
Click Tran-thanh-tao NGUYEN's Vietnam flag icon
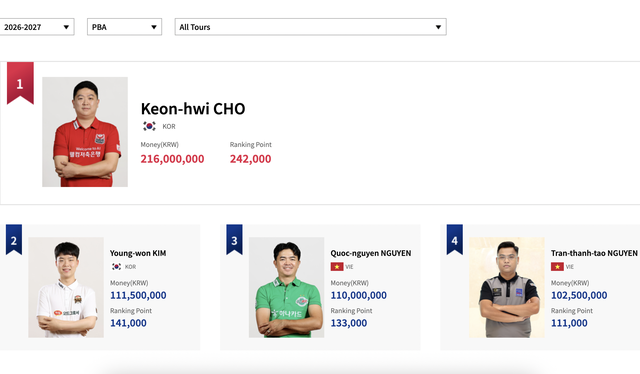(557, 267)
